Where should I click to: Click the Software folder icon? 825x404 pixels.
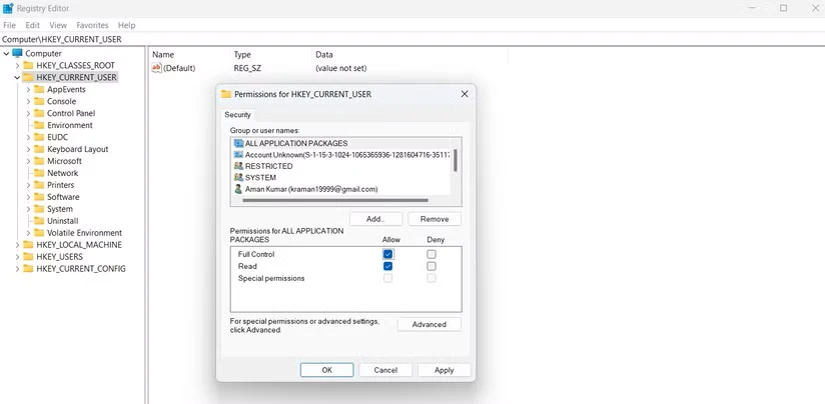point(39,197)
